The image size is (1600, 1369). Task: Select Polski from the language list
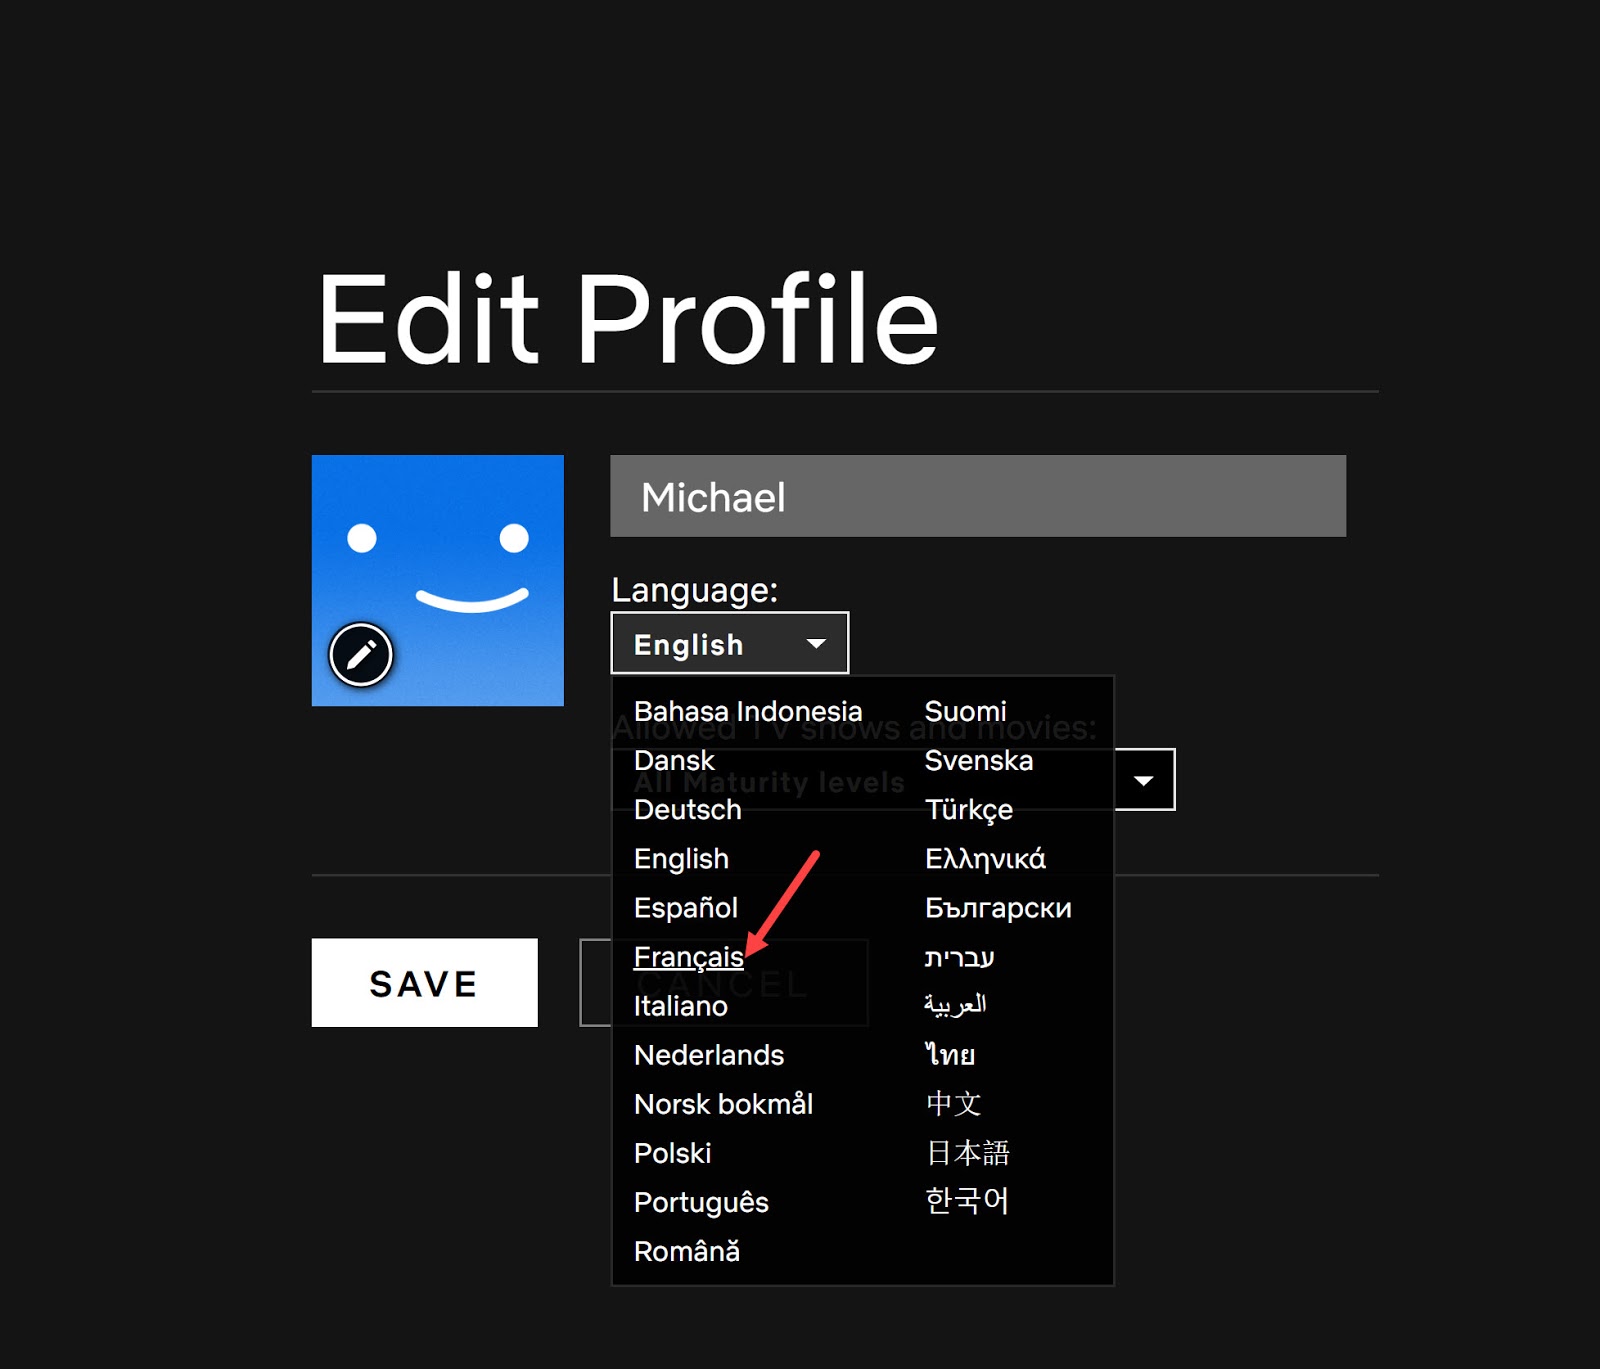point(673,1153)
